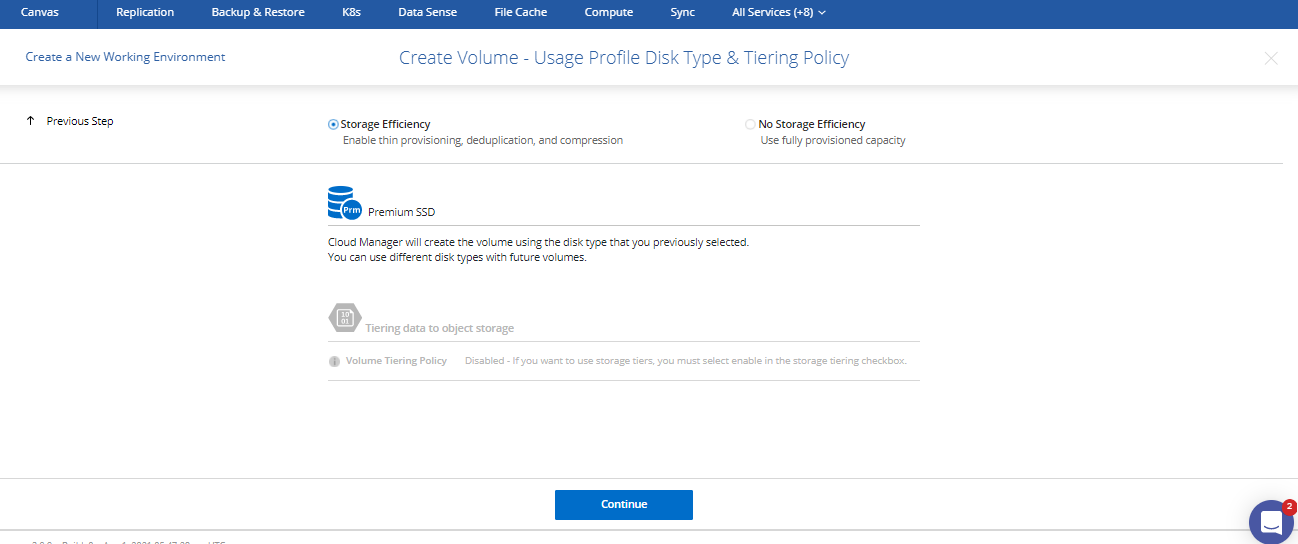1298x544 pixels.
Task: Open the Sync tab
Action: click(682, 13)
